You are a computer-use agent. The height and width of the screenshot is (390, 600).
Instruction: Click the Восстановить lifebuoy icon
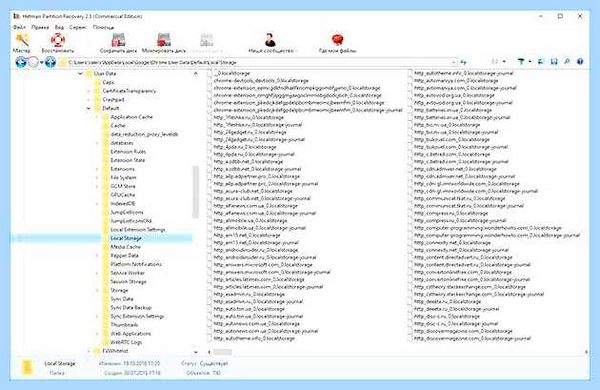[58, 40]
